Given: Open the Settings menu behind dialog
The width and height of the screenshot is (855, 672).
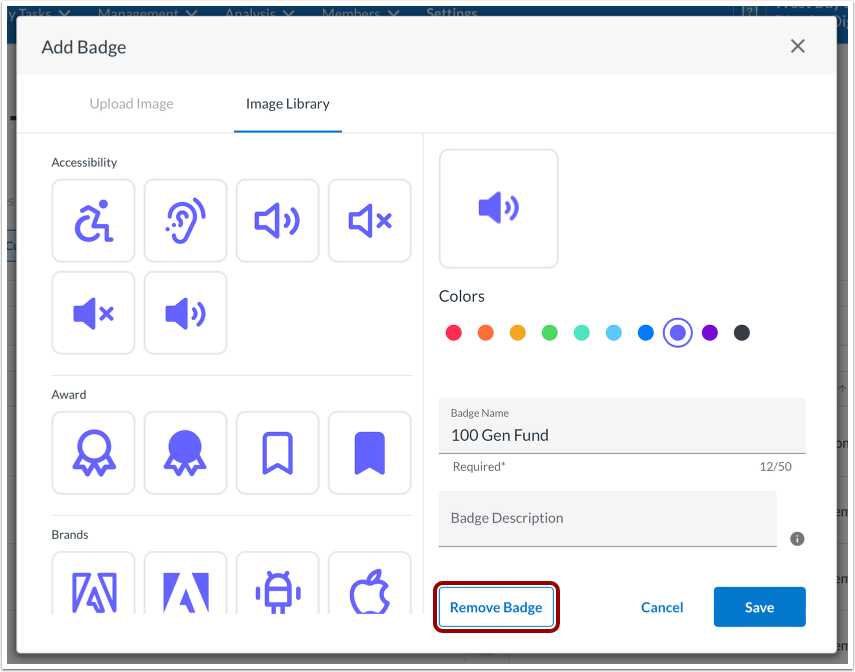Looking at the screenshot, I should [451, 11].
